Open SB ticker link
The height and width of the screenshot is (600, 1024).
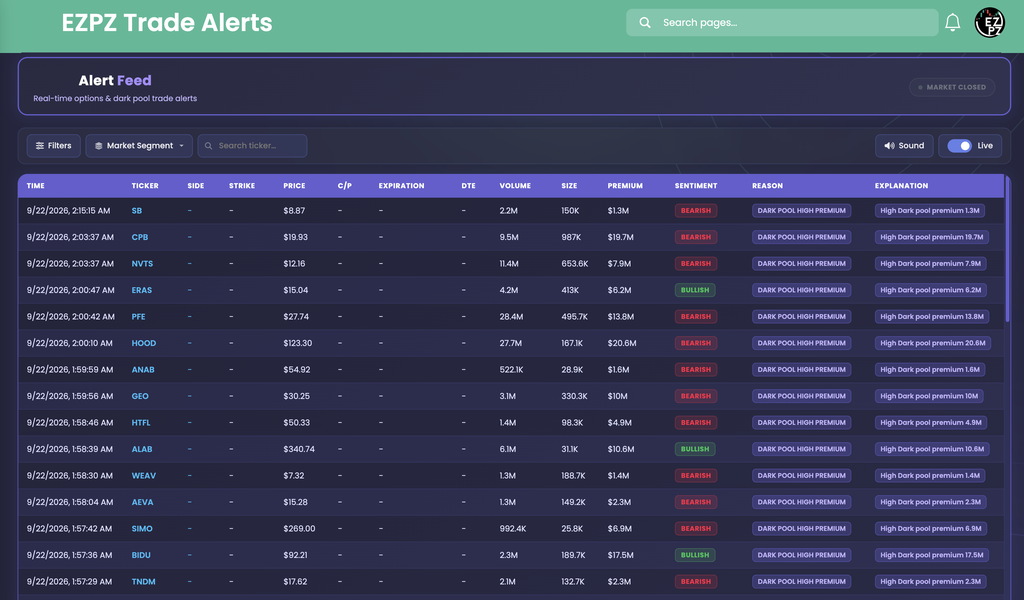[x=136, y=211]
